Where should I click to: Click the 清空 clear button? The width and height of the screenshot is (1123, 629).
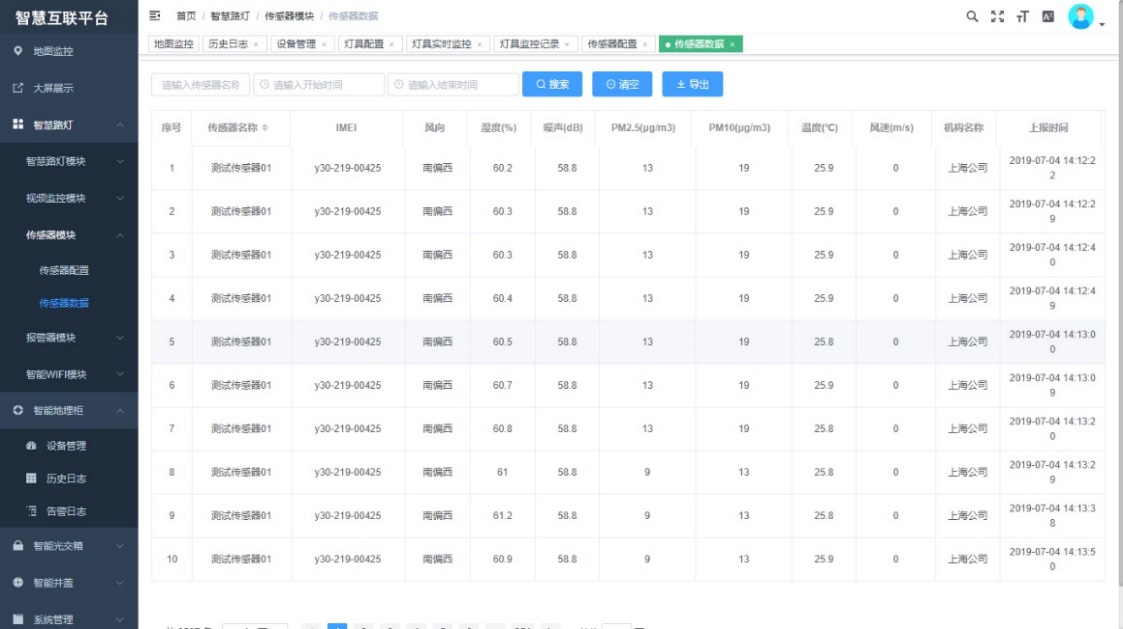click(622, 85)
